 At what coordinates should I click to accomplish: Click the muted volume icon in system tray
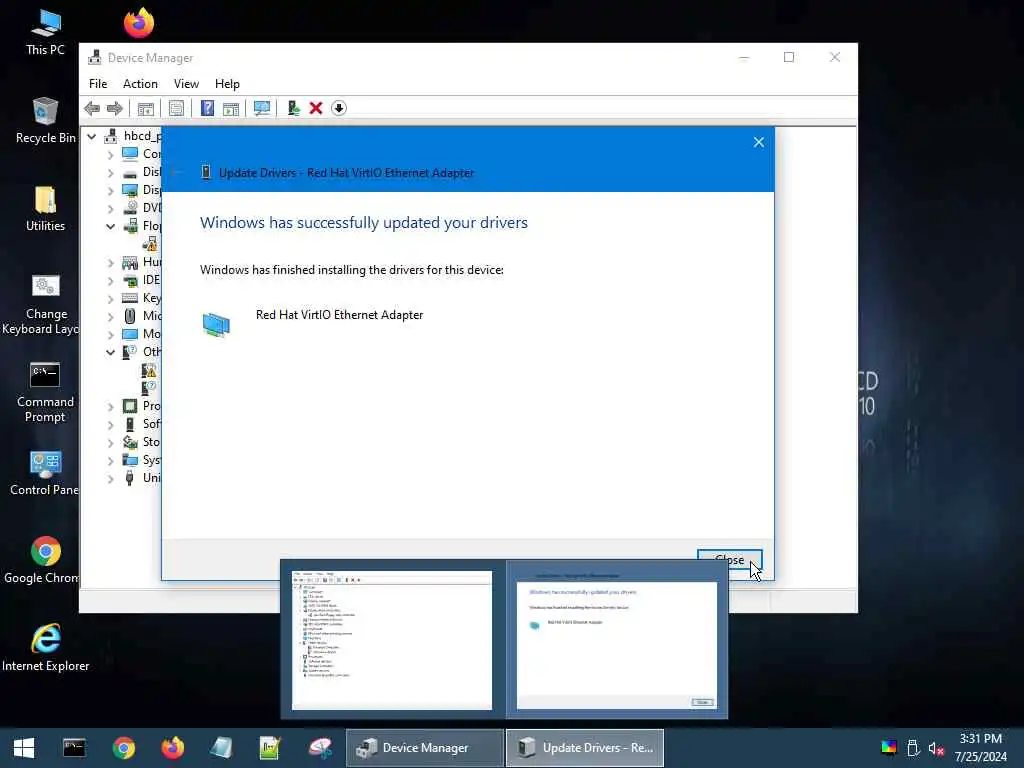point(936,748)
